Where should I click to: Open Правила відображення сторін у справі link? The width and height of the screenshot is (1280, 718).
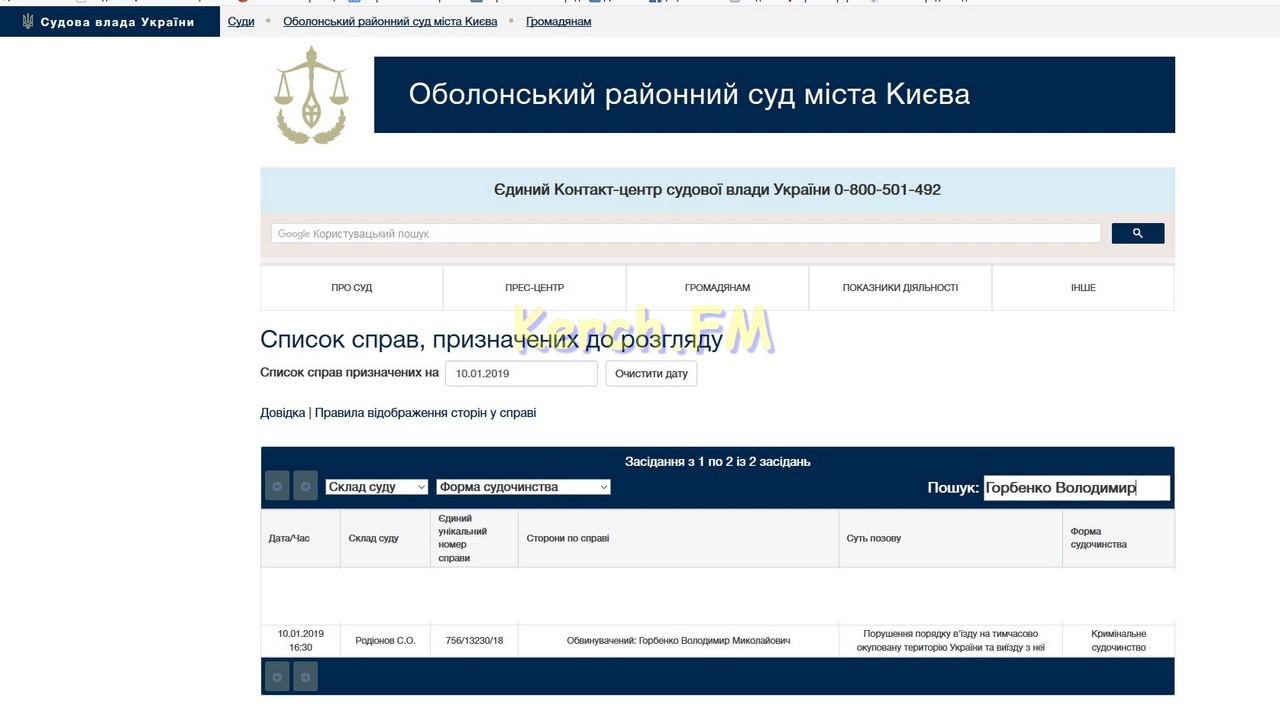[x=425, y=413]
